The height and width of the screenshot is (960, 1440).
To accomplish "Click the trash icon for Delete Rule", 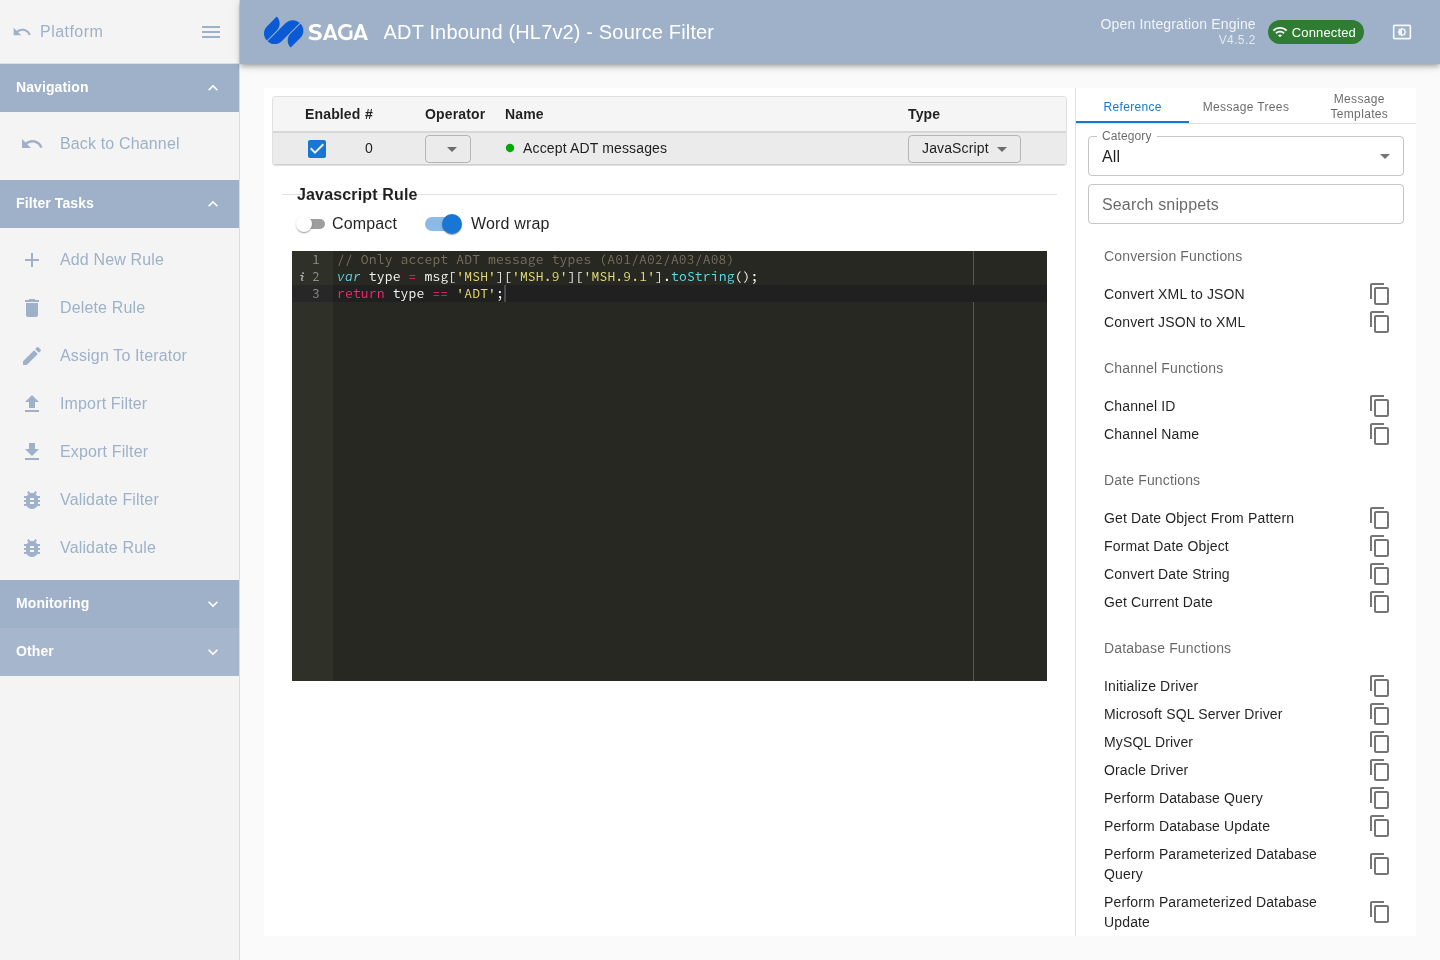I will 32,308.
